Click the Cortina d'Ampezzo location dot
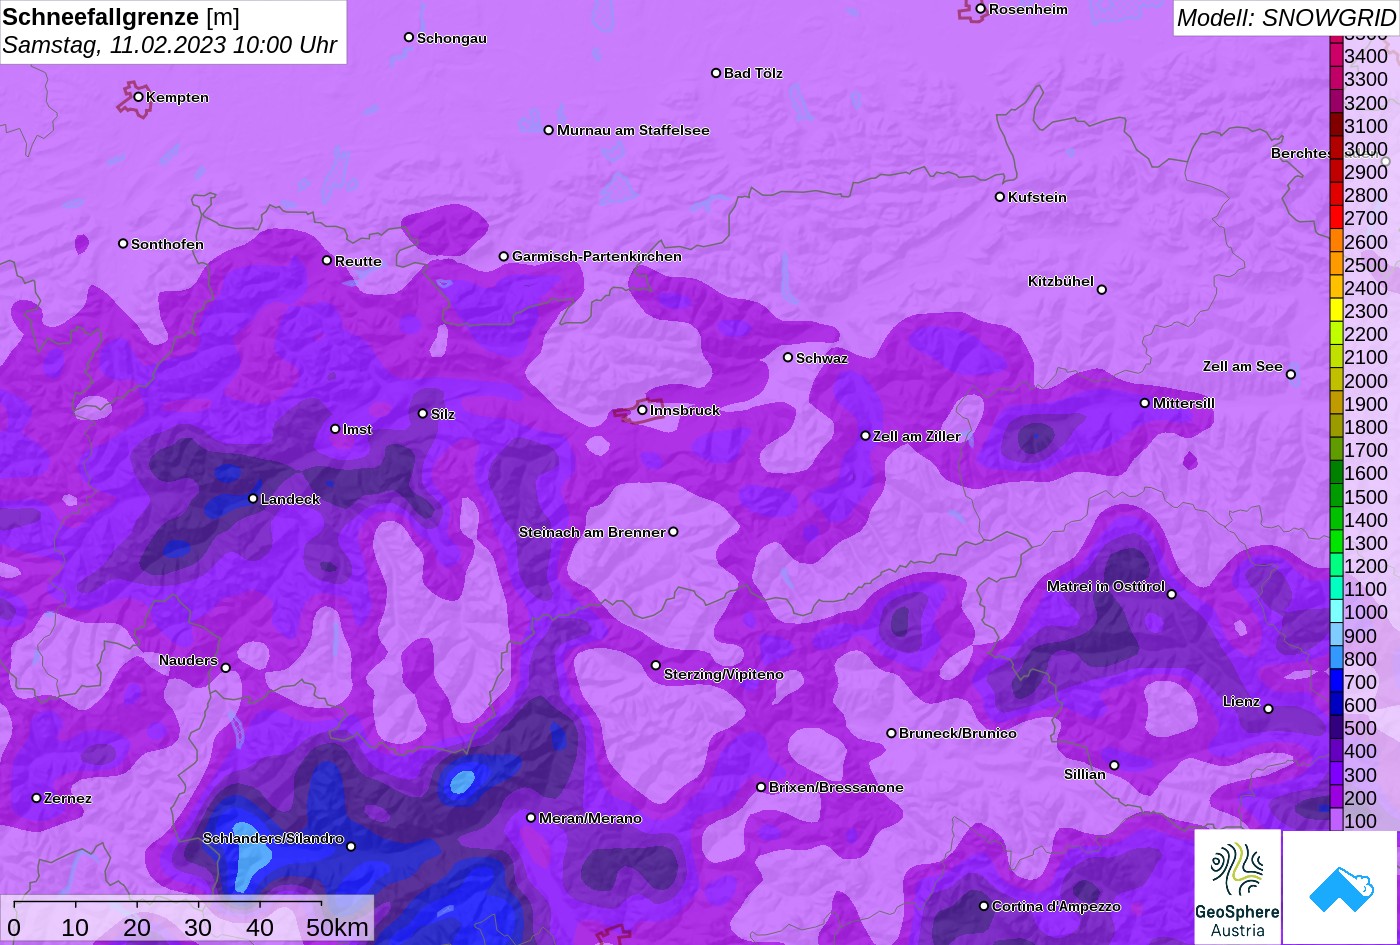 click(x=984, y=906)
